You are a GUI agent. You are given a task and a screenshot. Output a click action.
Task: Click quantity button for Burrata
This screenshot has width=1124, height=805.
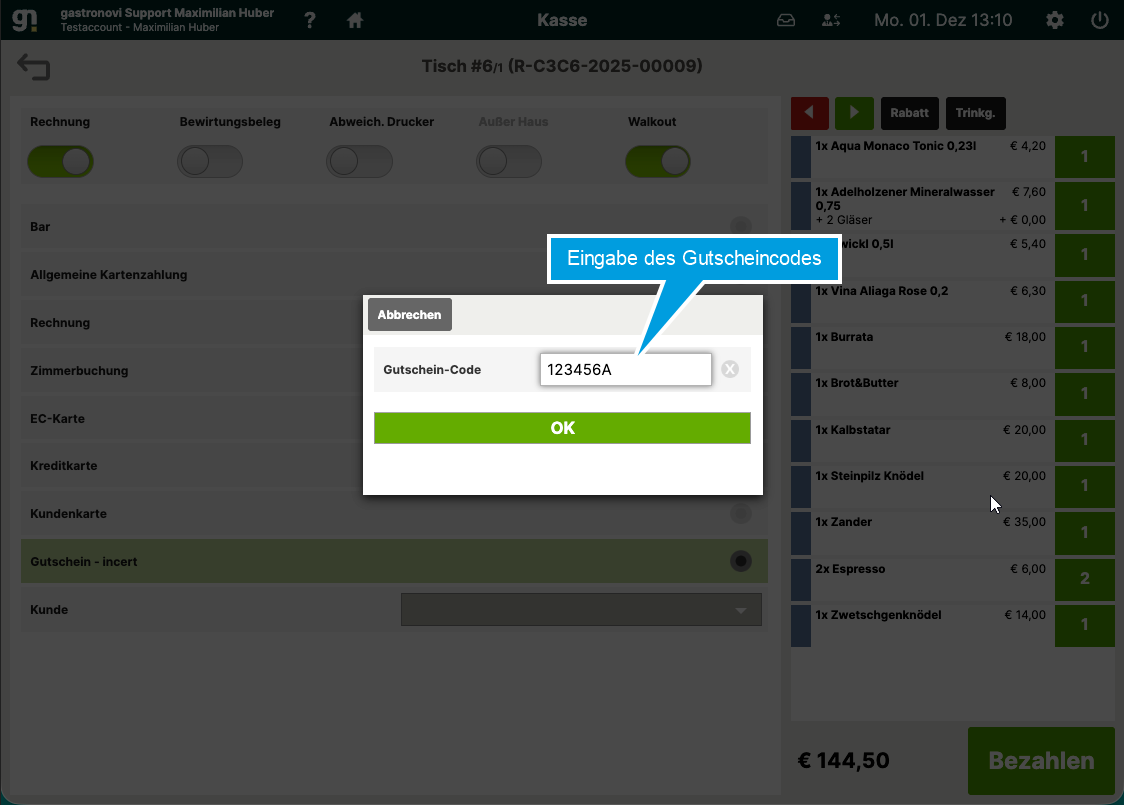tap(1084, 346)
